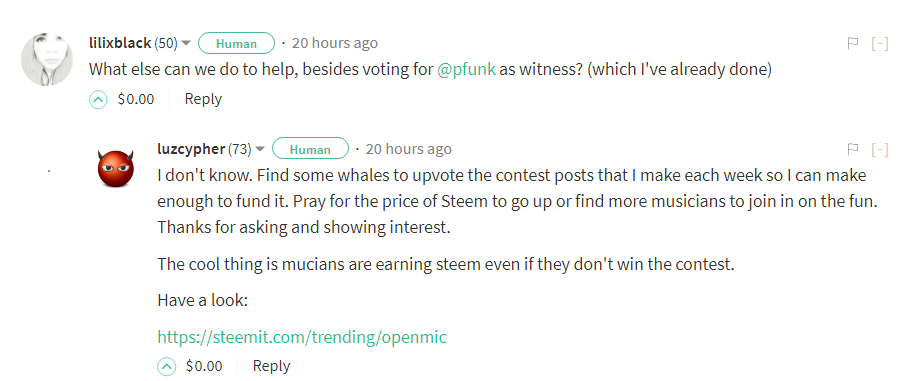Open luzcypher's devil avatar
The image size is (918, 381).
(x=115, y=169)
